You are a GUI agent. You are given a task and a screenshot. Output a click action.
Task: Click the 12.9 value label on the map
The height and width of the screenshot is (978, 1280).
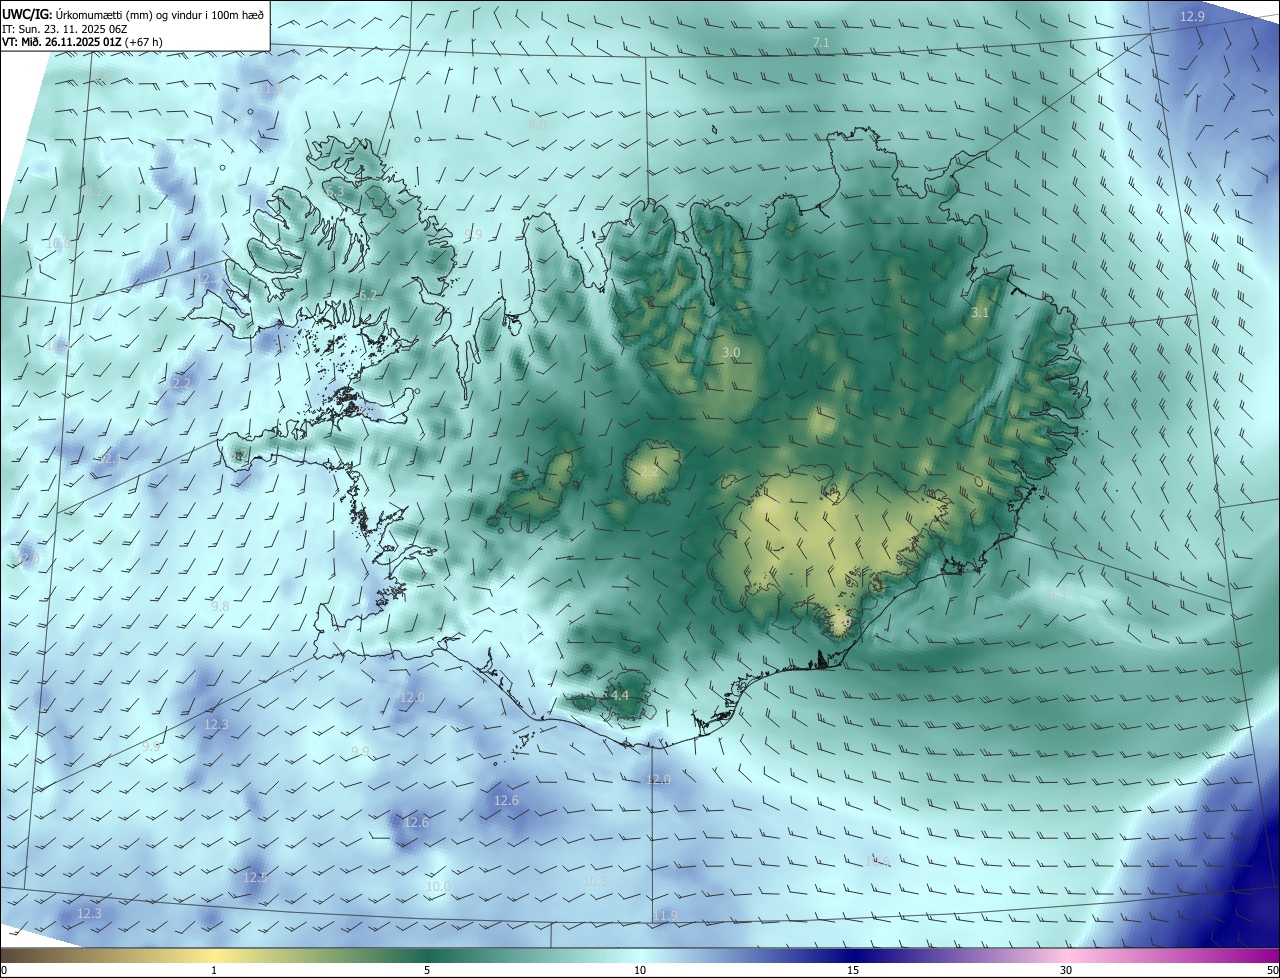pos(1193,17)
